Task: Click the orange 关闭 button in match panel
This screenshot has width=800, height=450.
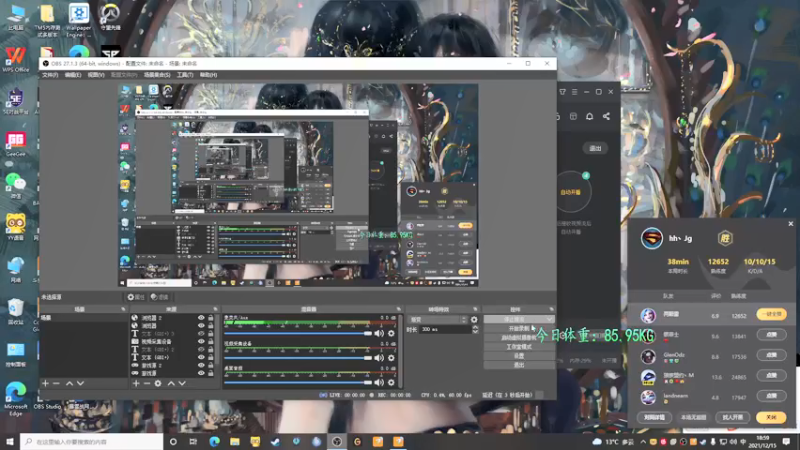Action: click(x=770, y=416)
